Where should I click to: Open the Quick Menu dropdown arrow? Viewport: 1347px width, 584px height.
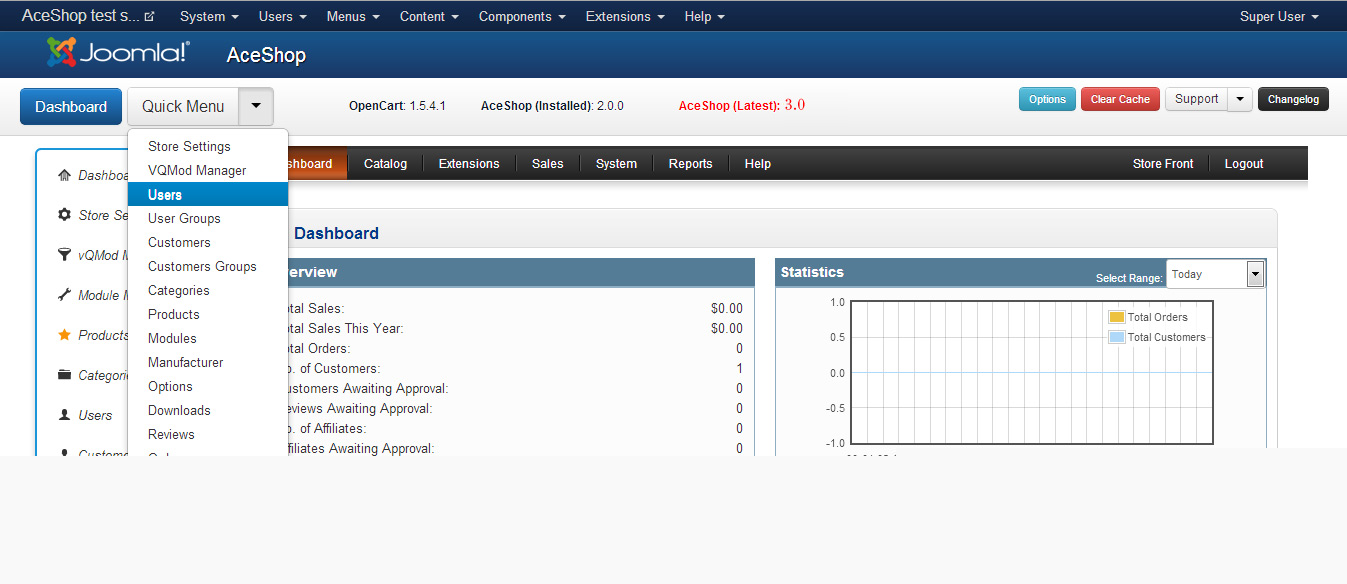click(x=256, y=106)
